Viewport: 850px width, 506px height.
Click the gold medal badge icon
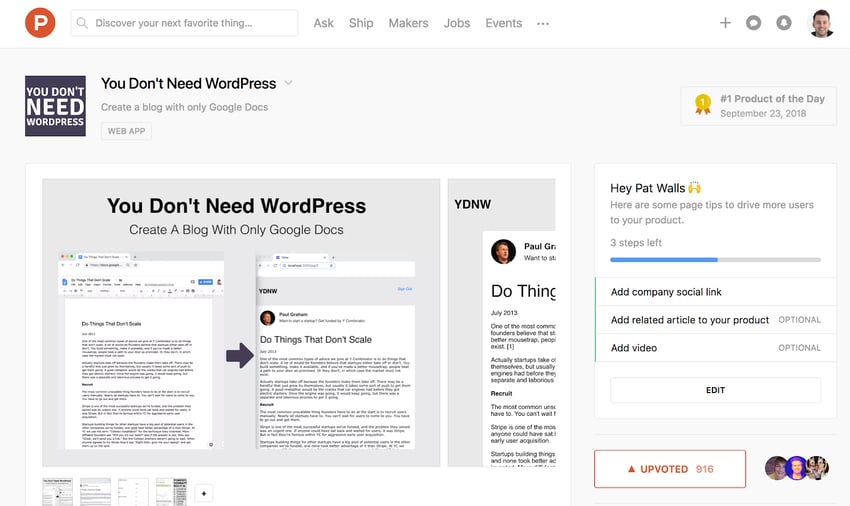pos(703,104)
